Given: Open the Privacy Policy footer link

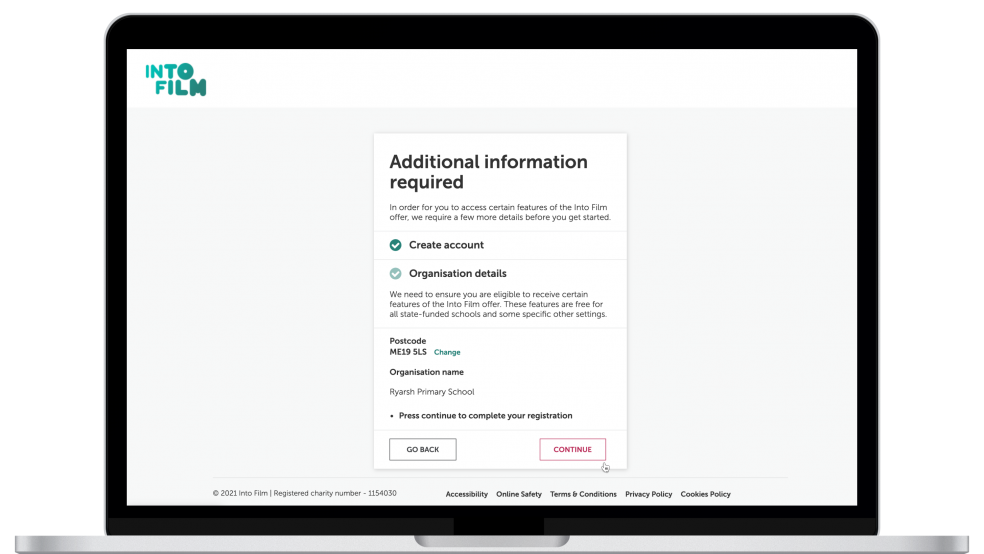Looking at the screenshot, I should 648,494.
